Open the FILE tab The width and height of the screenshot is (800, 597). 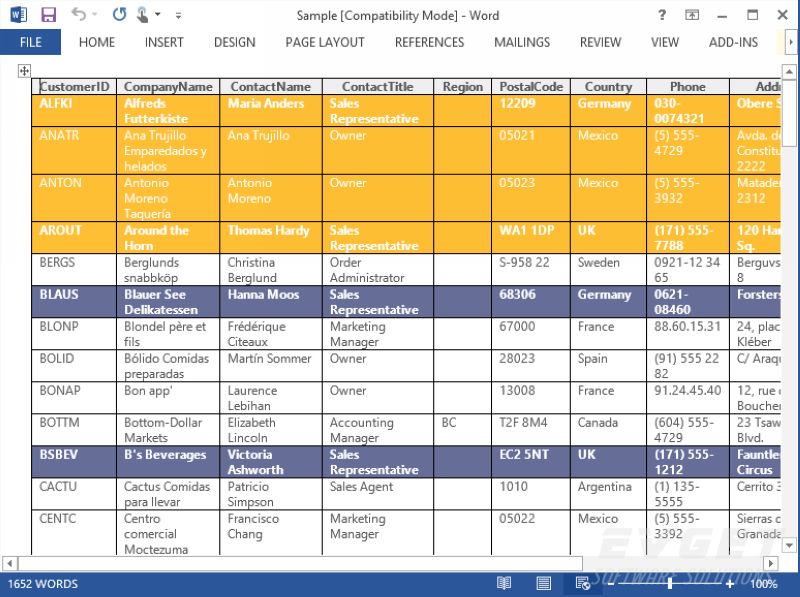point(31,42)
